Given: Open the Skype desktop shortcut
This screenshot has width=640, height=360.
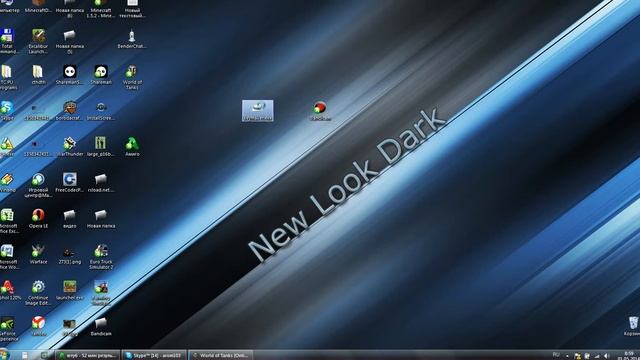Looking at the screenshot, I should [7, 111].
